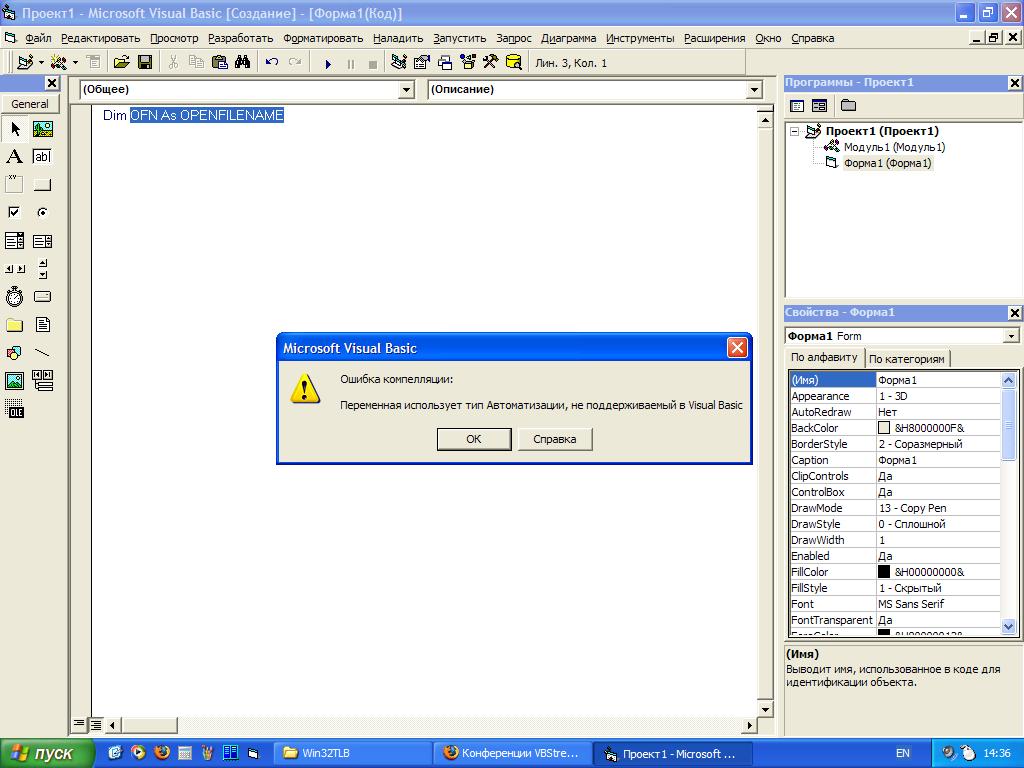This screenshot has height=768, width=1024.
Task: Click the Data View Window toolbar icon
Action: pos(514,63)
